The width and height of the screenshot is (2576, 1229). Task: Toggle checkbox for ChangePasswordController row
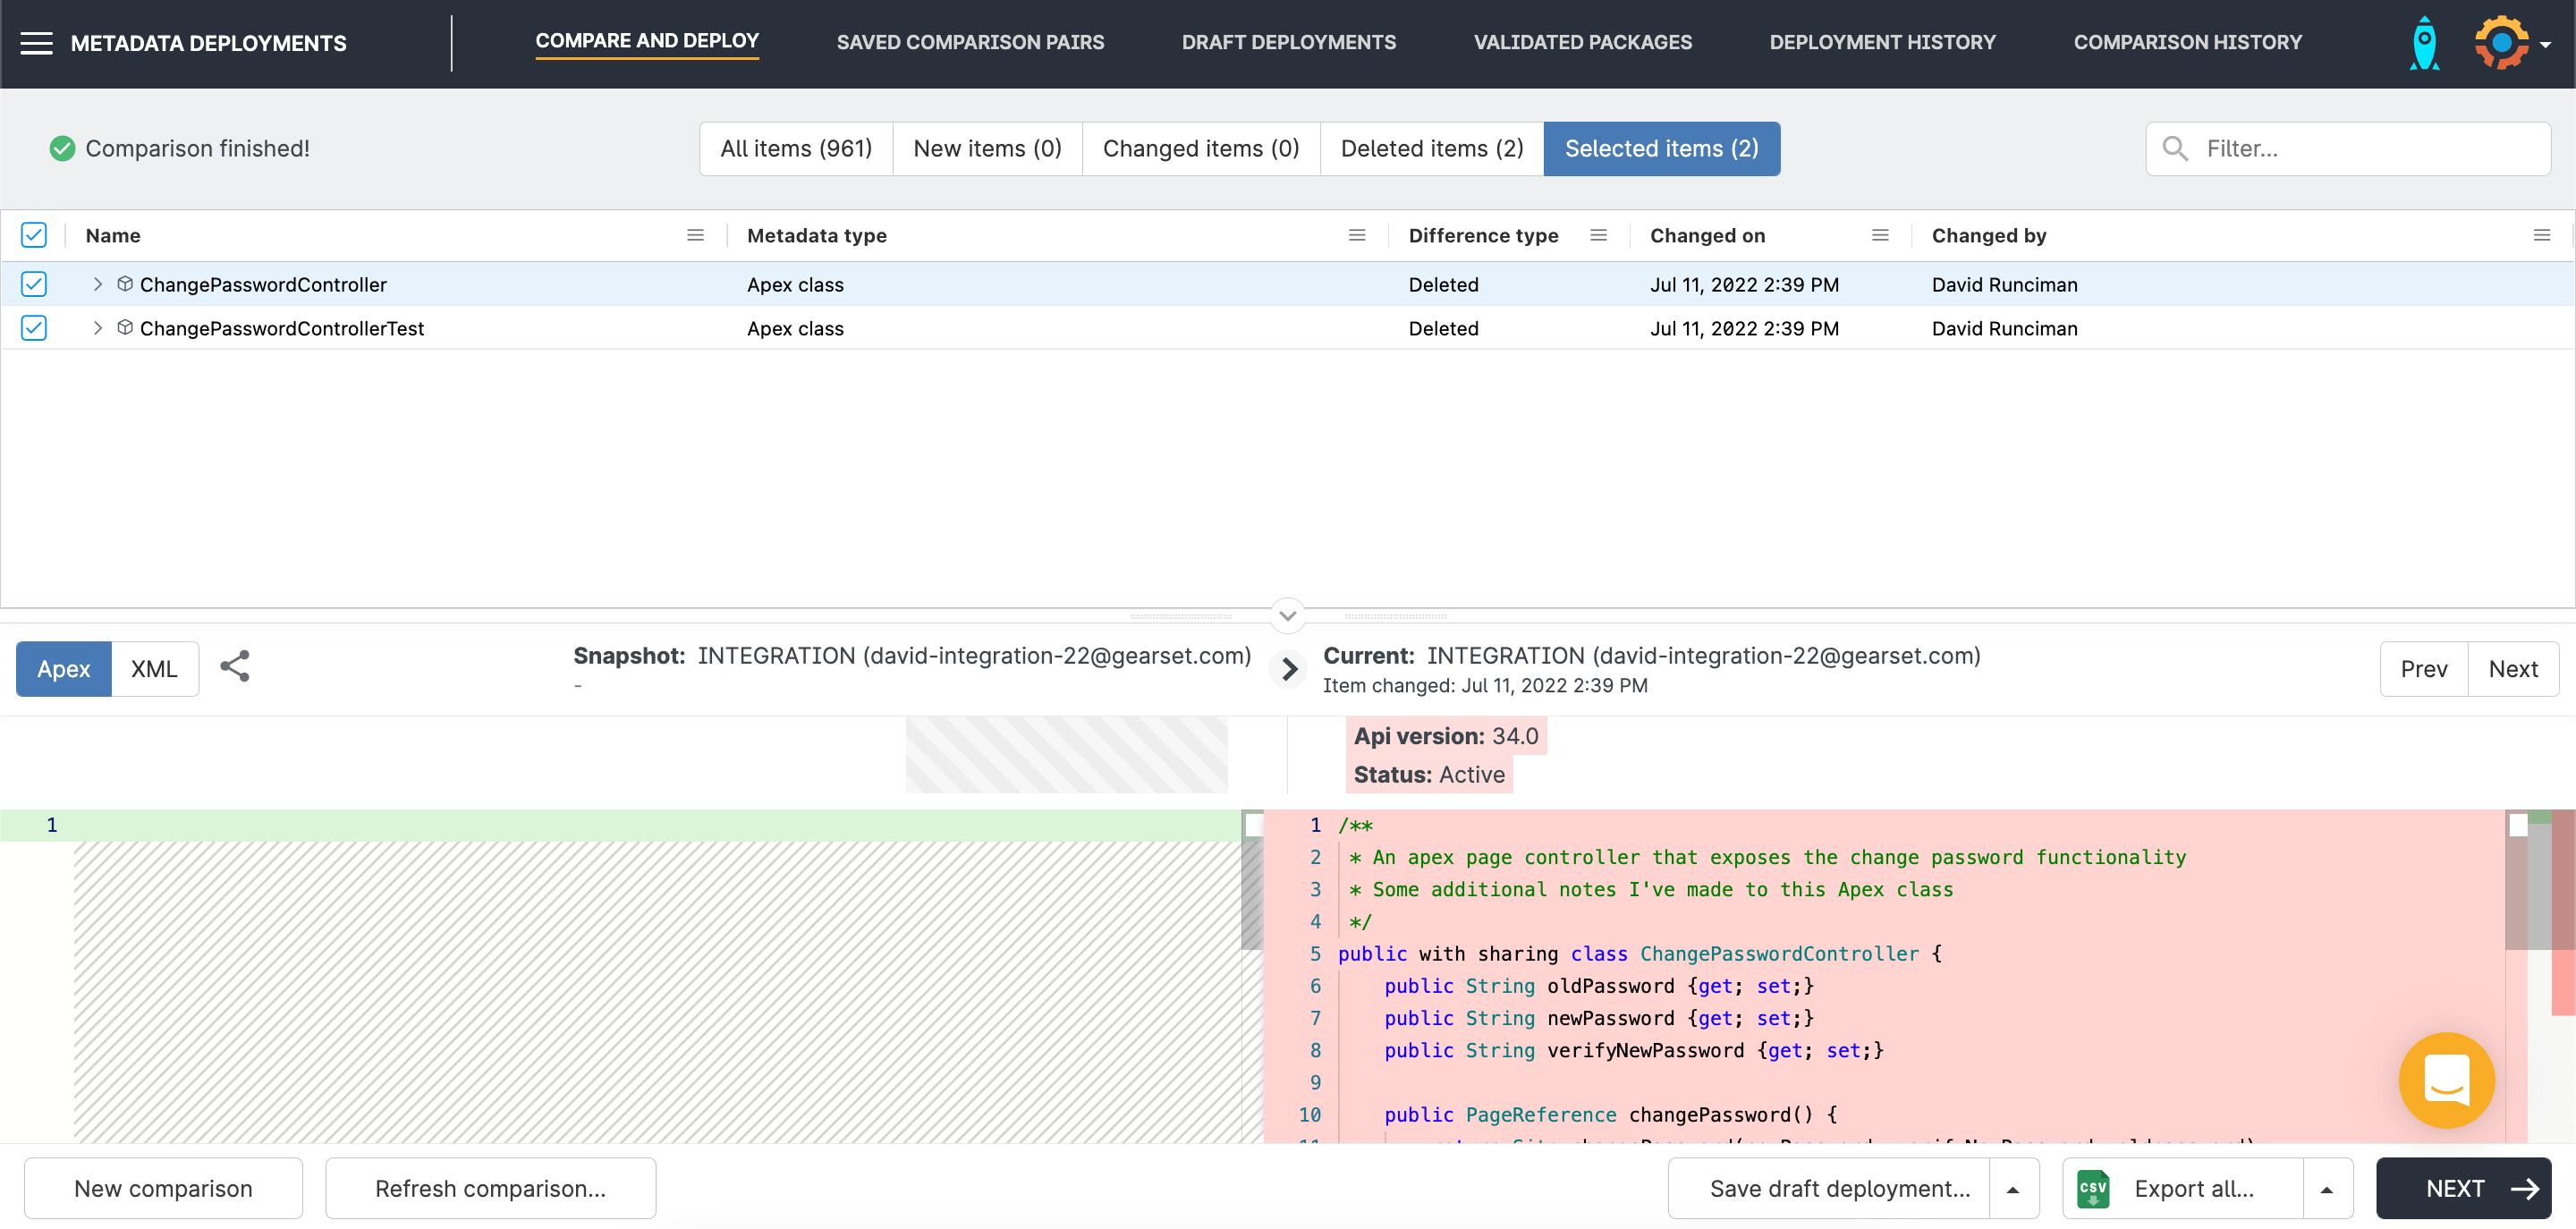[33, 284]
